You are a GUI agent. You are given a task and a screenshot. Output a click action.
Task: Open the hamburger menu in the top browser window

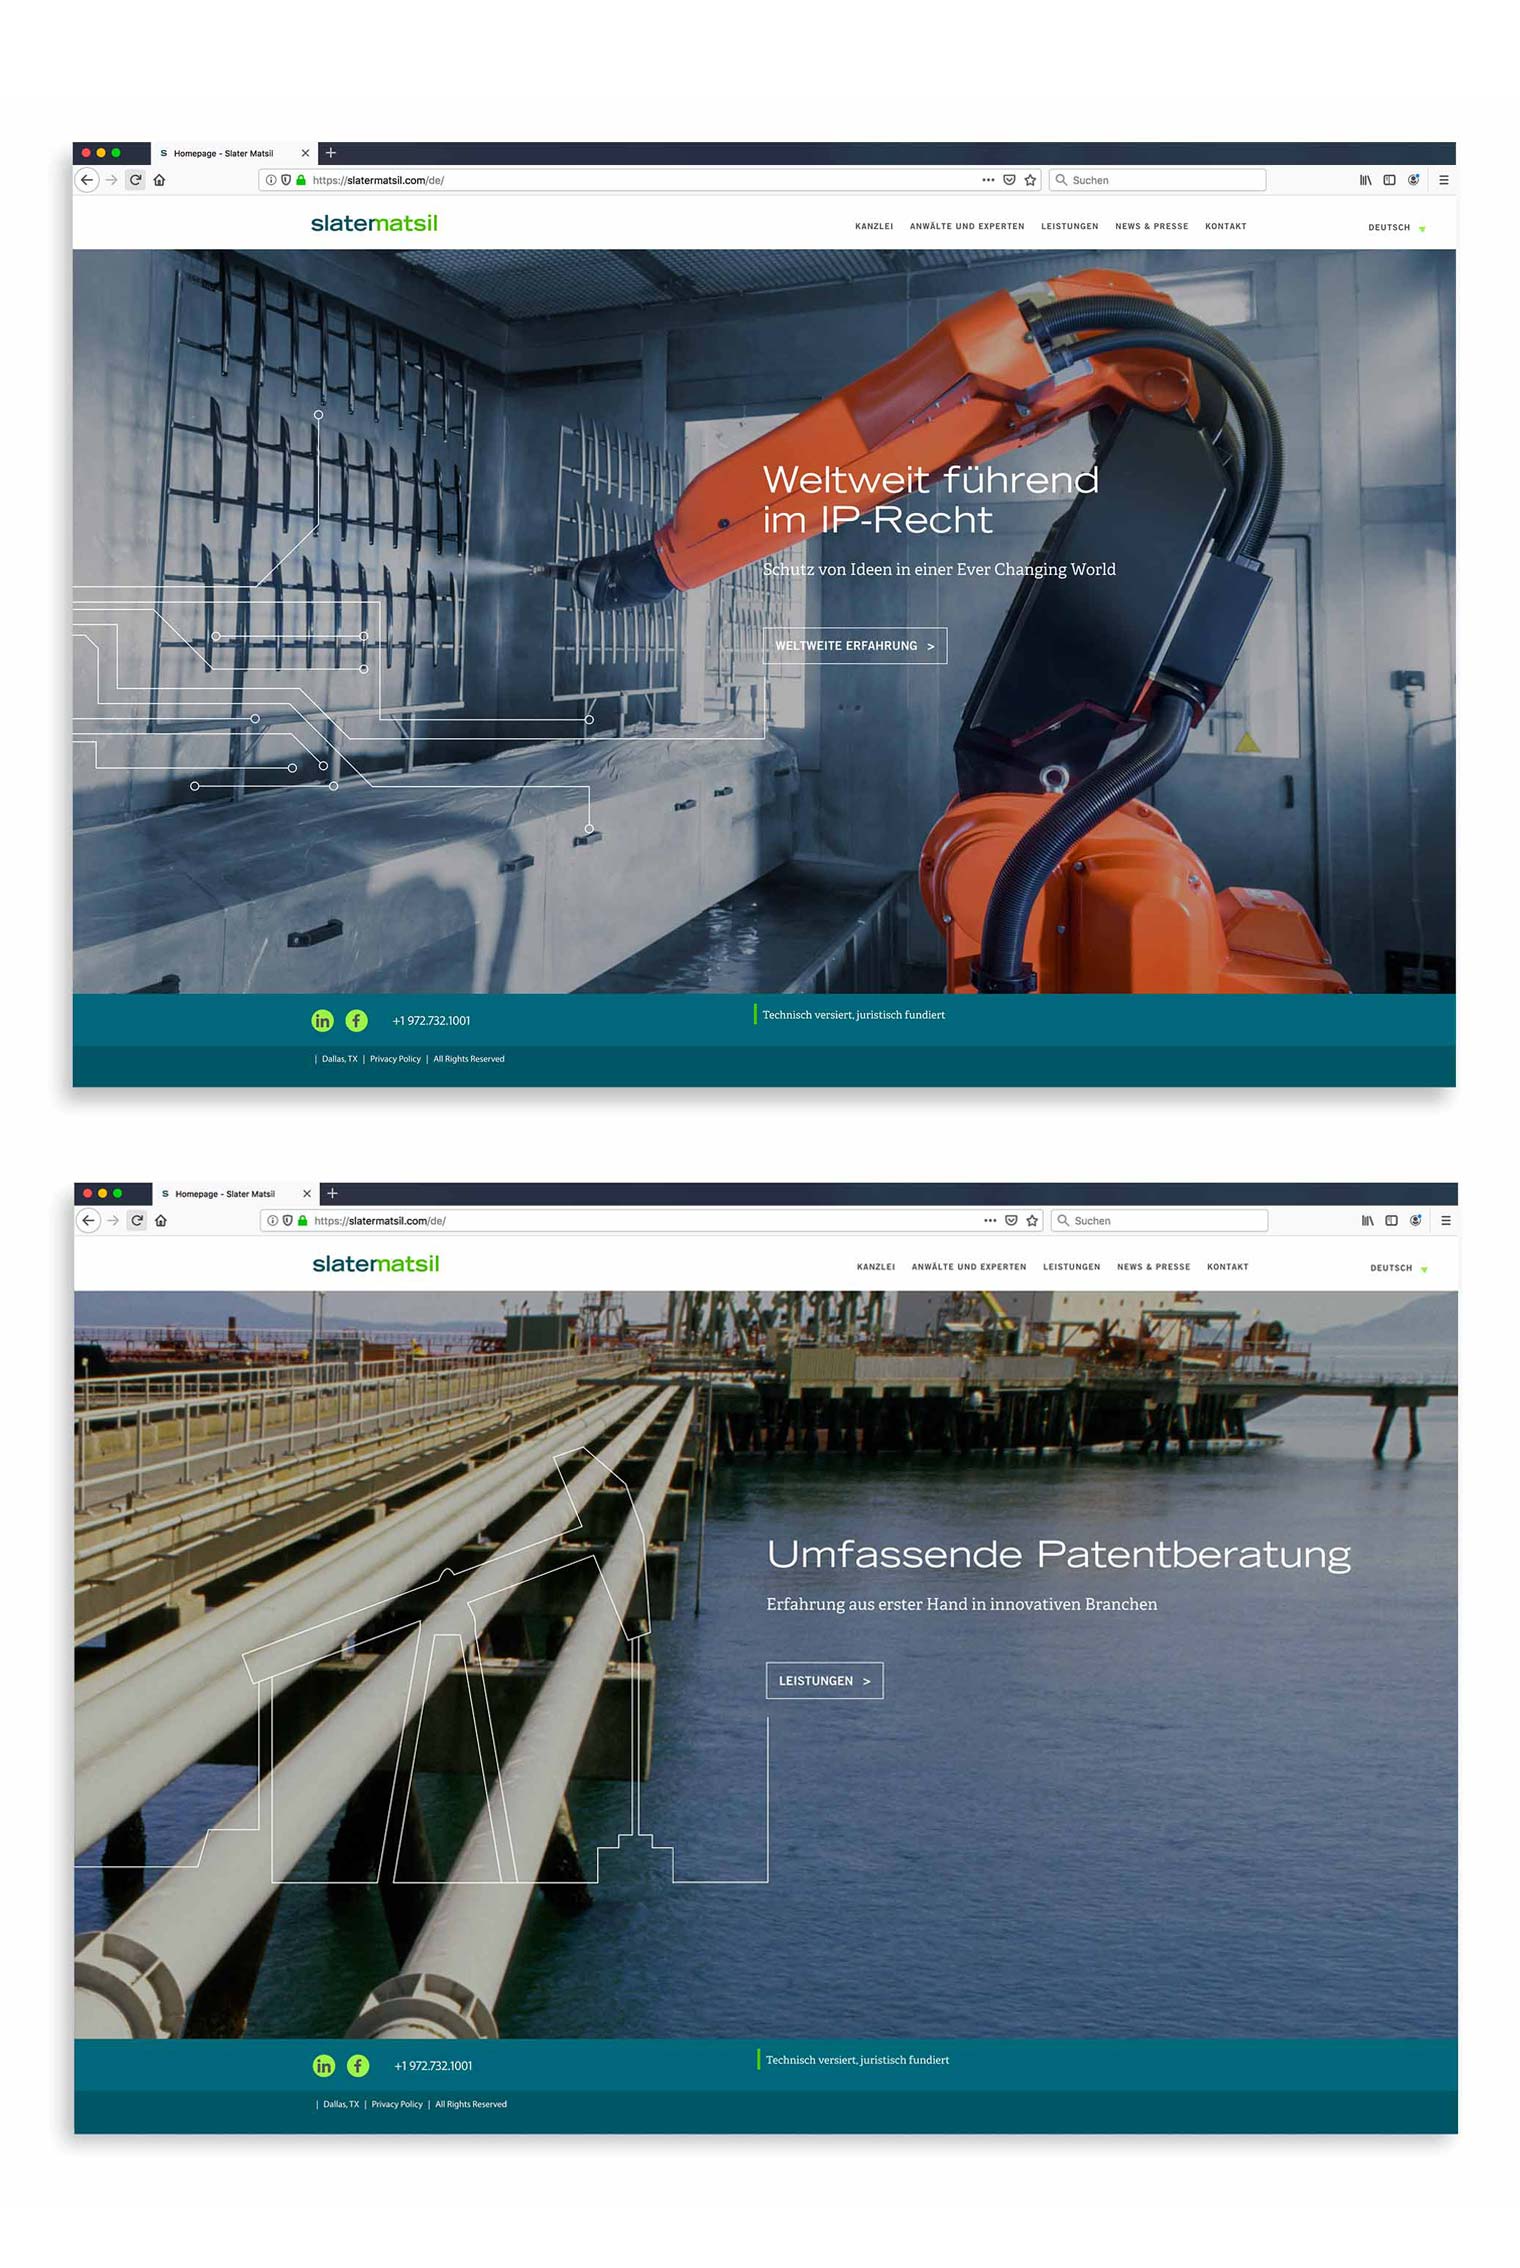[1443, 180]
